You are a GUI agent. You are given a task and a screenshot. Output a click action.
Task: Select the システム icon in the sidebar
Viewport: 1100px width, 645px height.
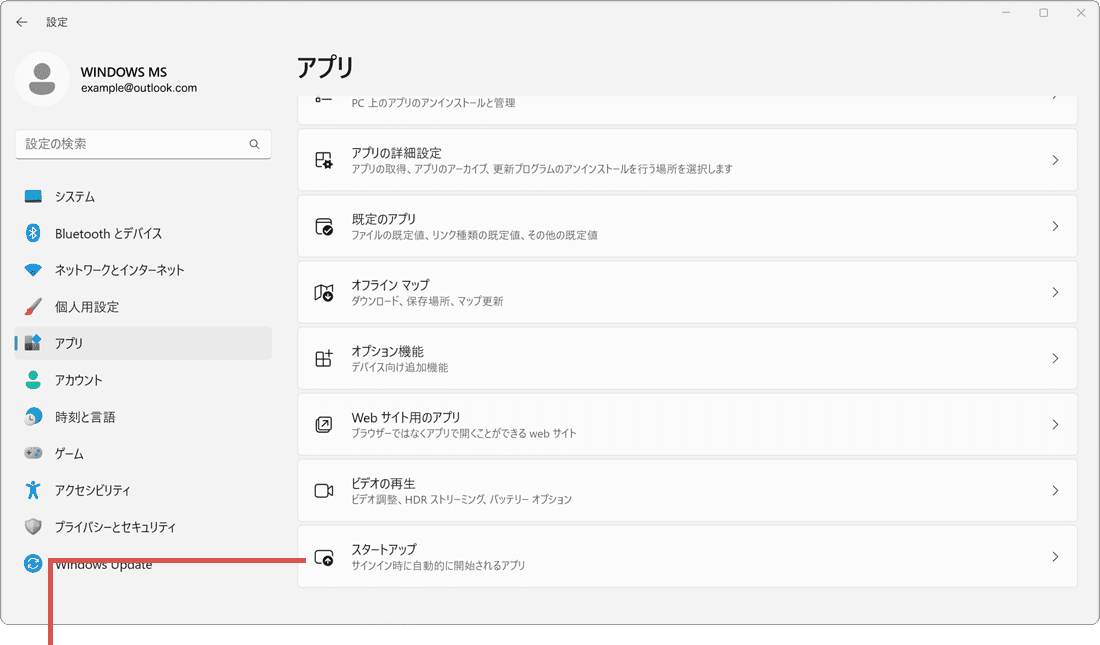tap(28, 196)
